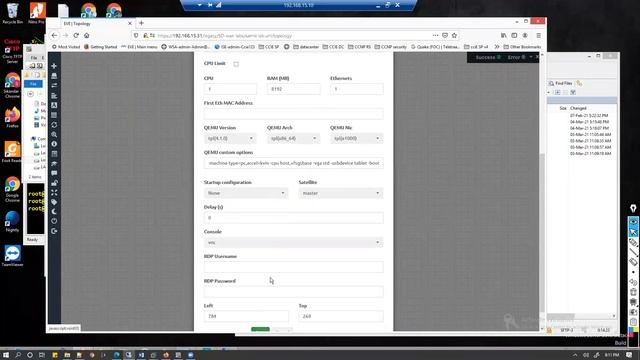Open the Most Visited bookmark
This screenshot has width=640, height=360.
(x=66, y=47)
